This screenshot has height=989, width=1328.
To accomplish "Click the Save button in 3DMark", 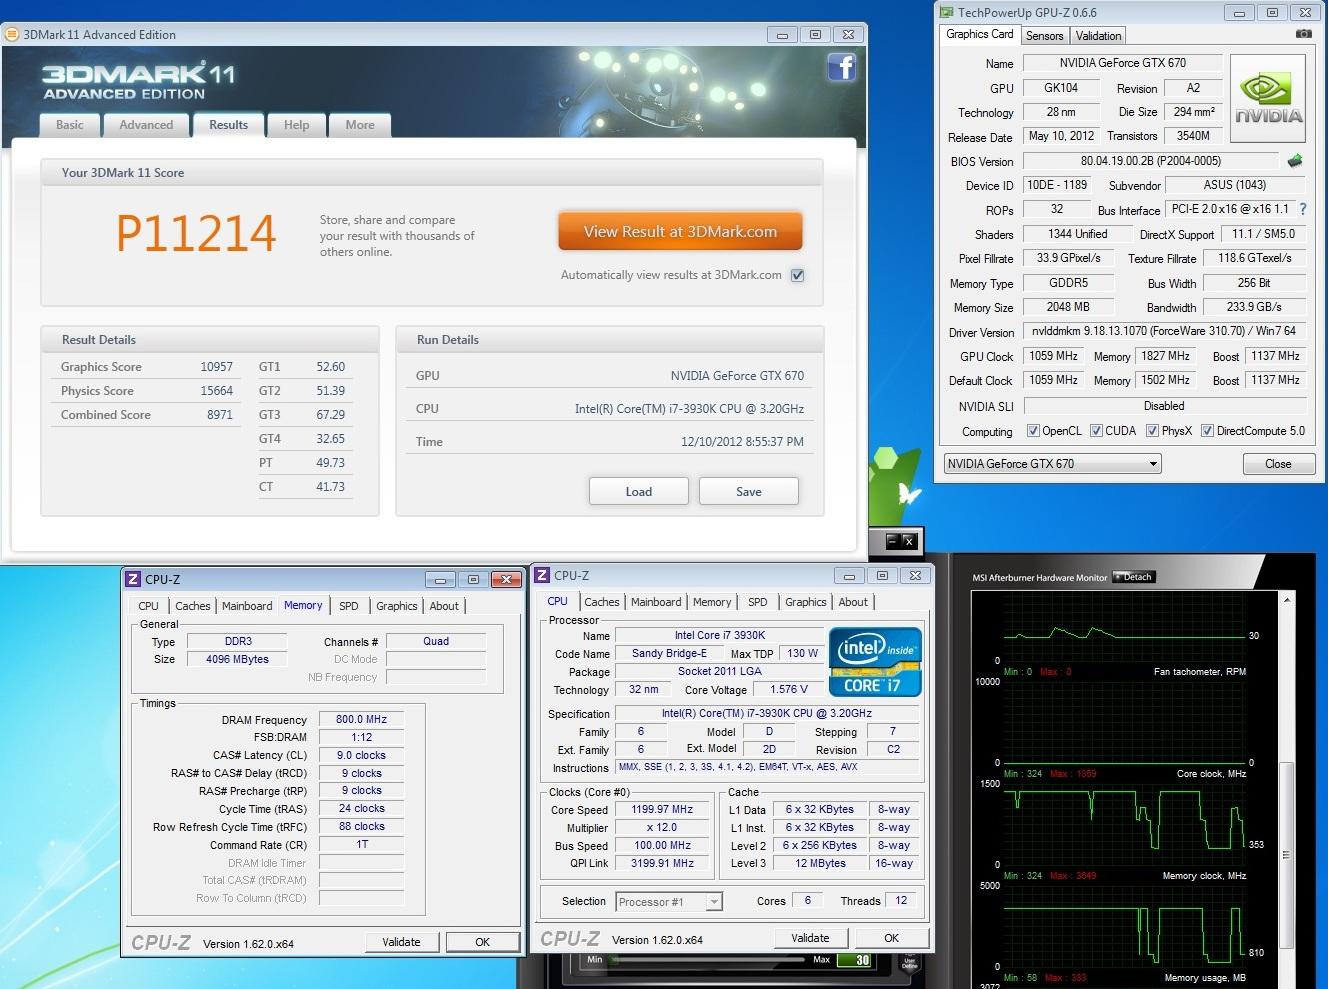I will [749, 492].
